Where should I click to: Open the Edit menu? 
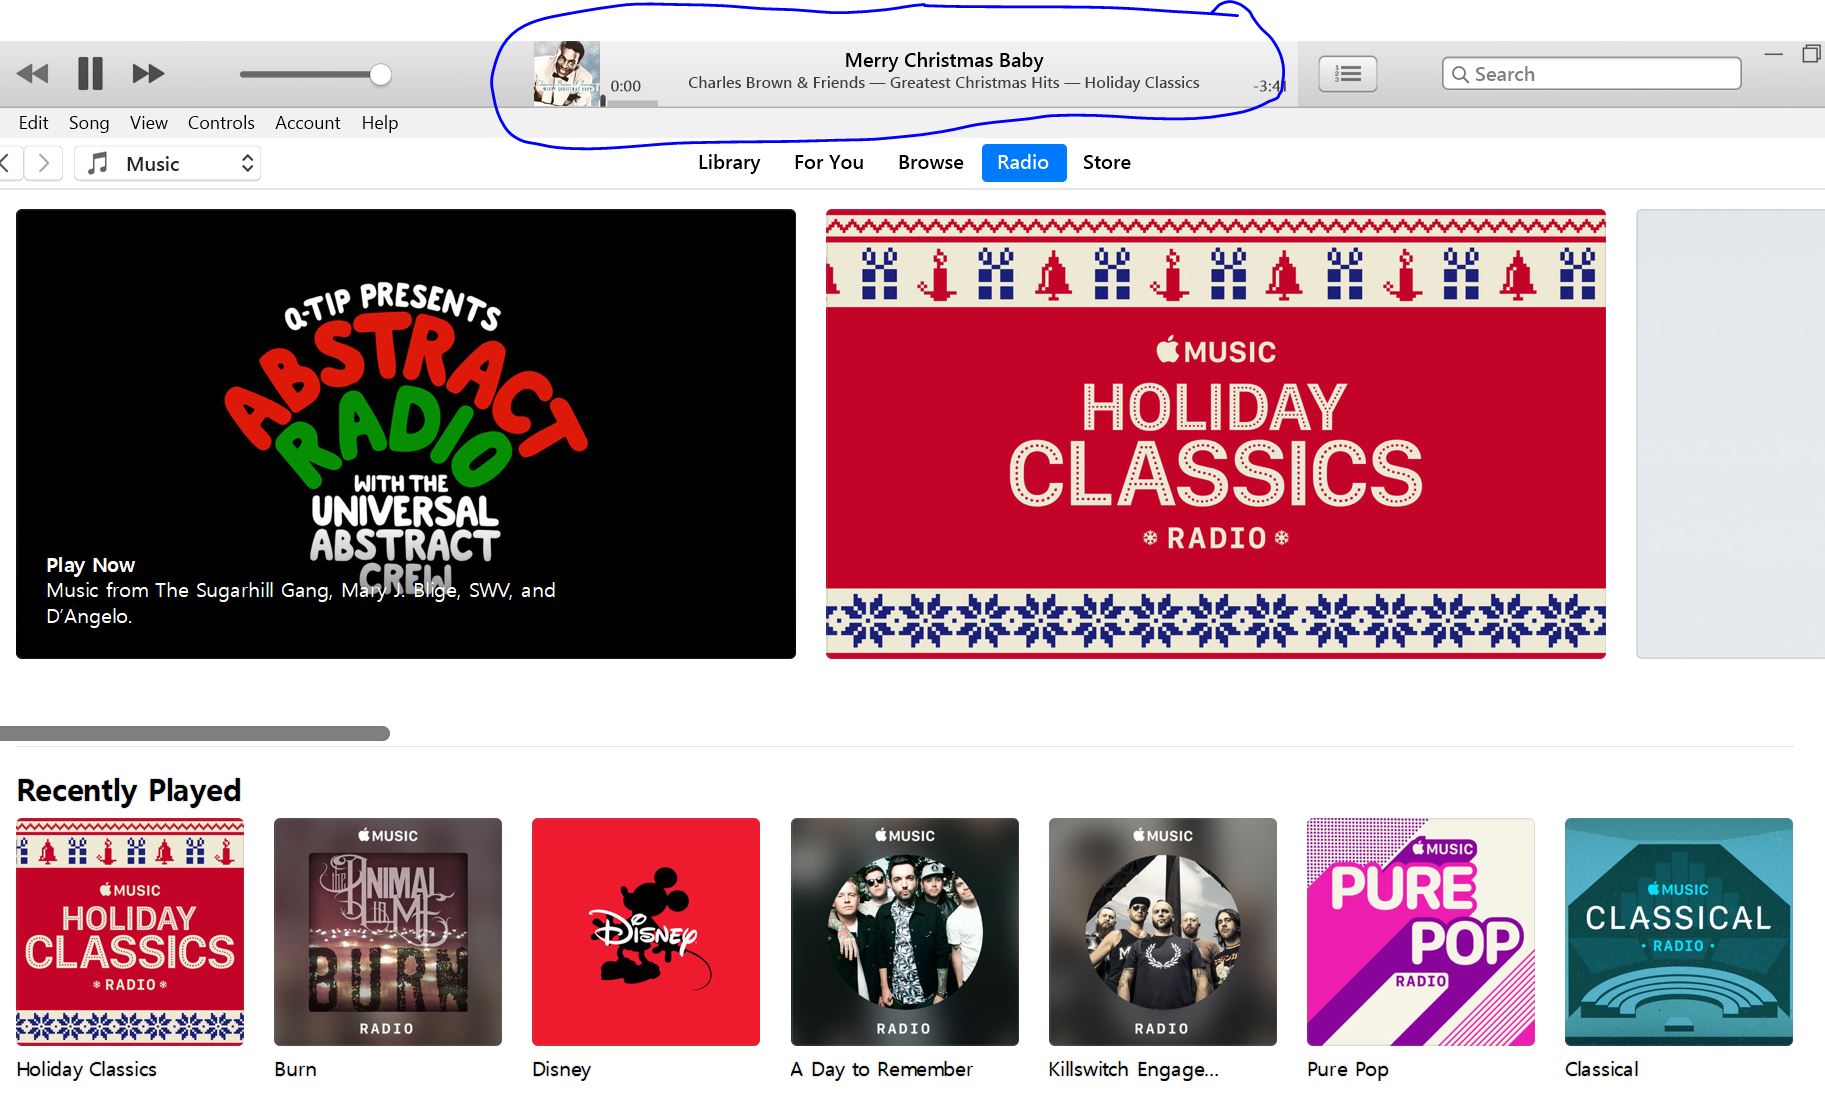click(33, 122)
